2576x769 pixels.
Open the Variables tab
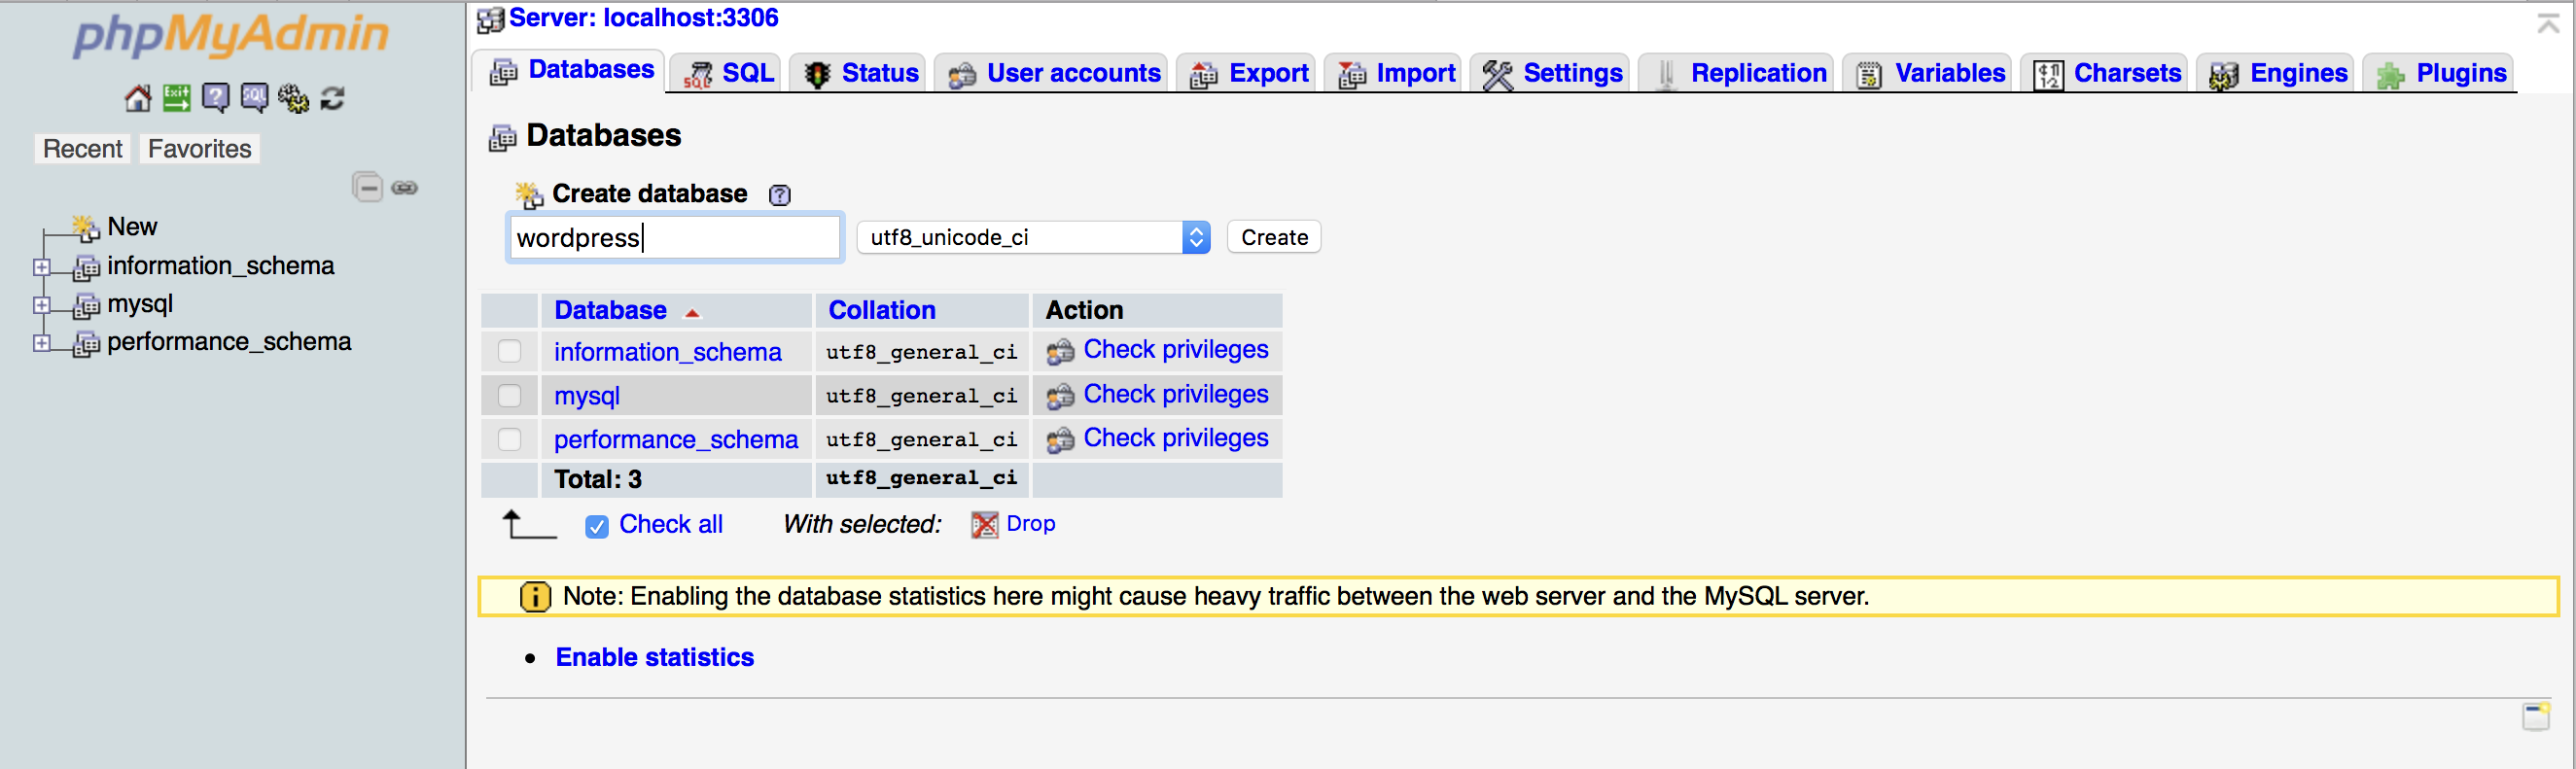point(1929,73)
